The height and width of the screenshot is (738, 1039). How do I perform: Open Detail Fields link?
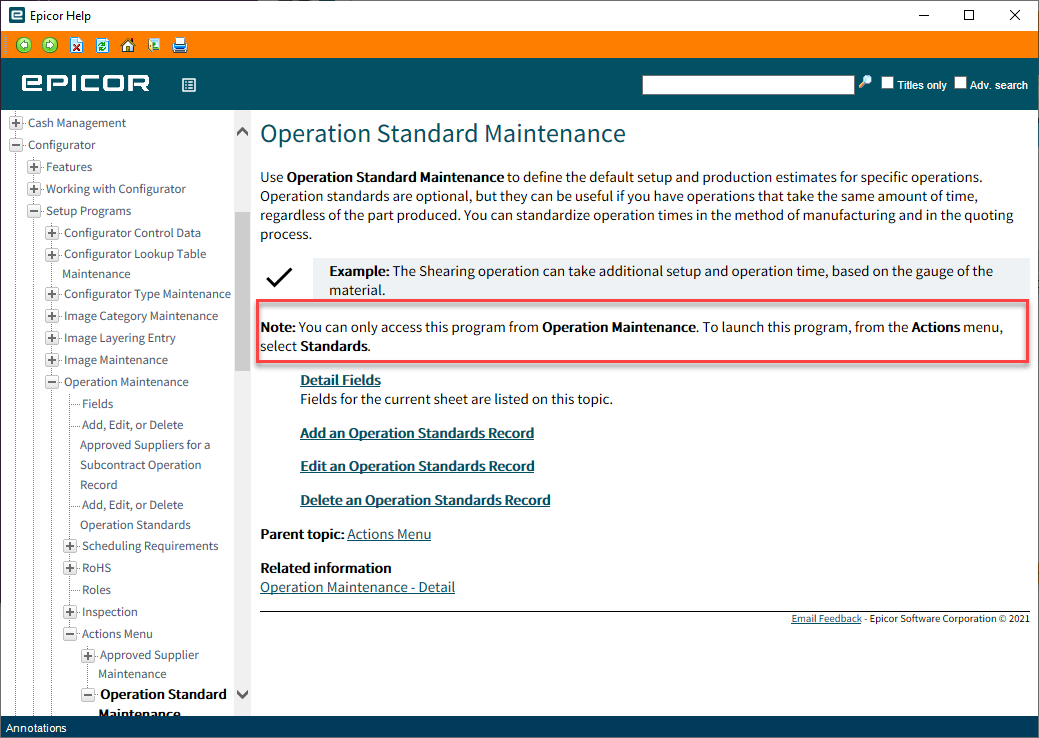point(341,380)
